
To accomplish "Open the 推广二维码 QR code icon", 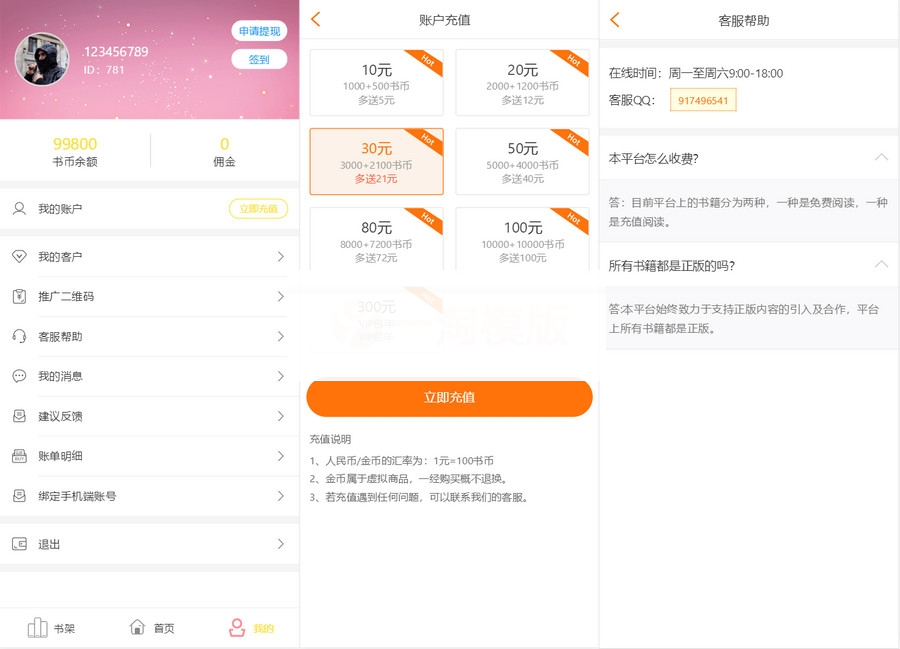I will tap(18, 296).
